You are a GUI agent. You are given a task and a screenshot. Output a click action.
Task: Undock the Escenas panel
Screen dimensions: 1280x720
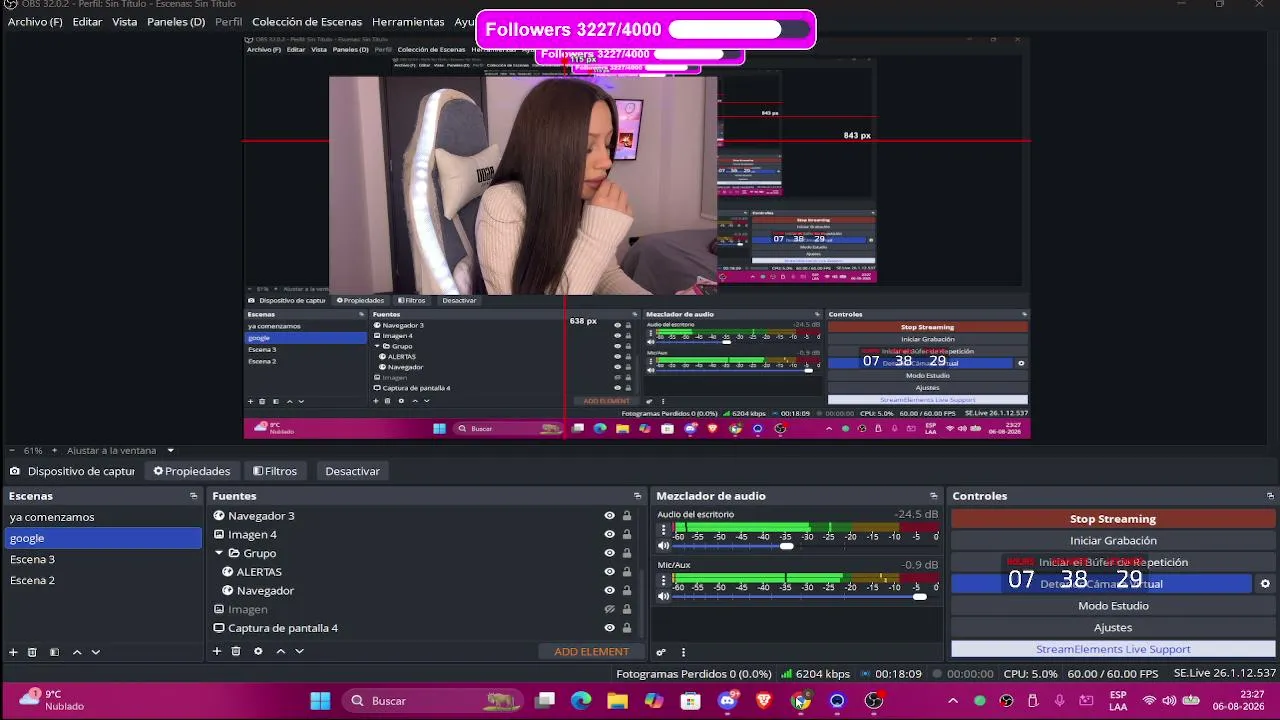coord(194,496)
